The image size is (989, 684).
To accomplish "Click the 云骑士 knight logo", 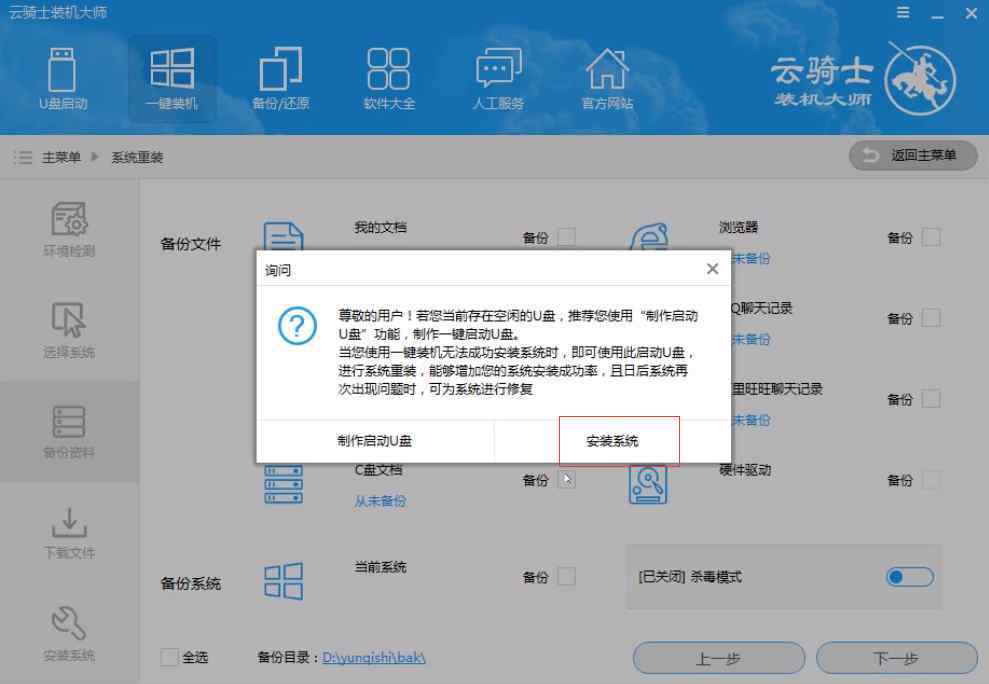I will point(920,80).
